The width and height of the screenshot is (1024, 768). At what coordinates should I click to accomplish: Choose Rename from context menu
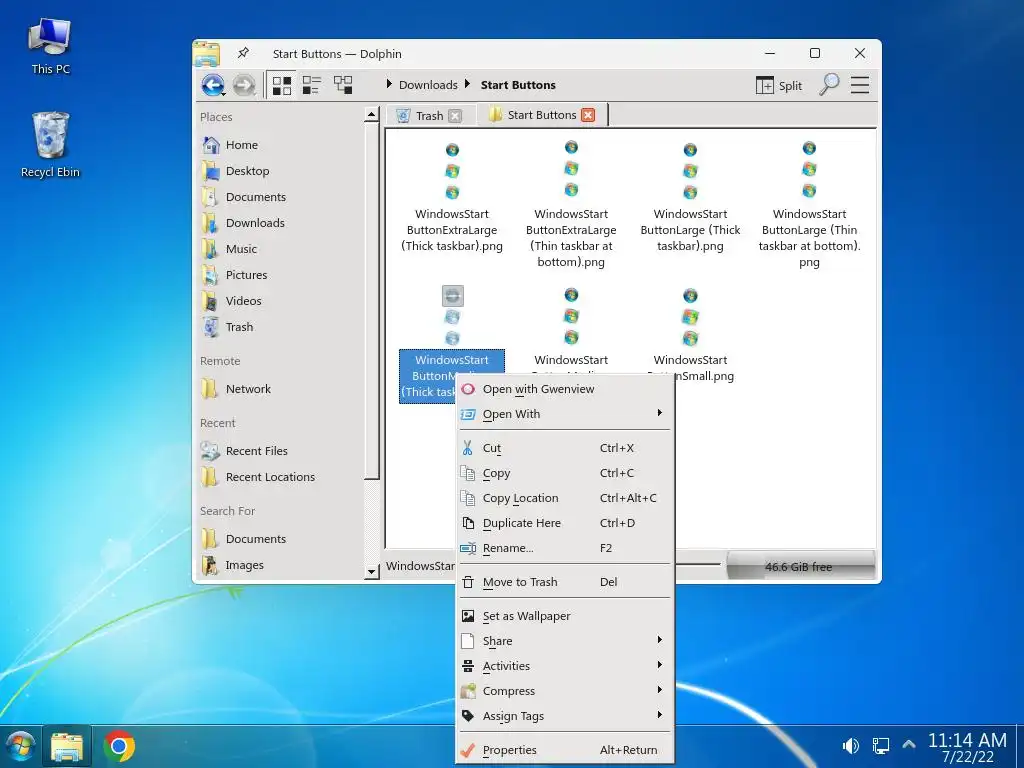tap(566, 548)
